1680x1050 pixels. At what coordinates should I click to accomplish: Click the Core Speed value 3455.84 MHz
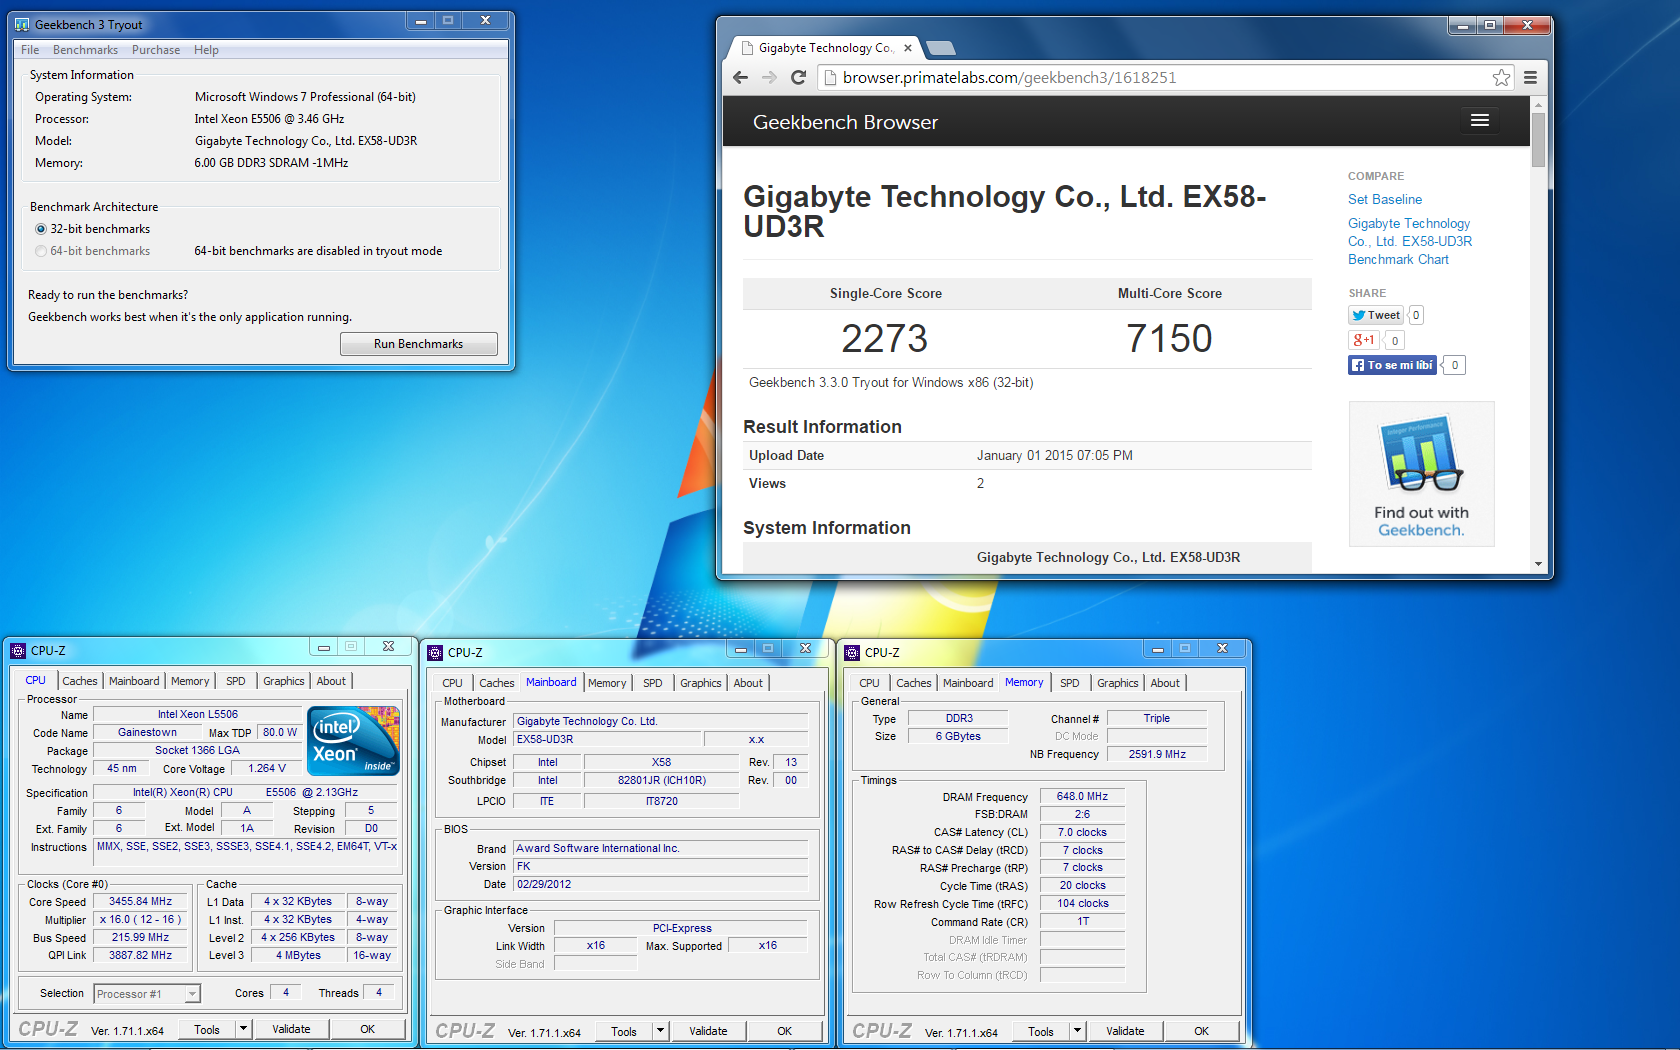click(140, 902)
